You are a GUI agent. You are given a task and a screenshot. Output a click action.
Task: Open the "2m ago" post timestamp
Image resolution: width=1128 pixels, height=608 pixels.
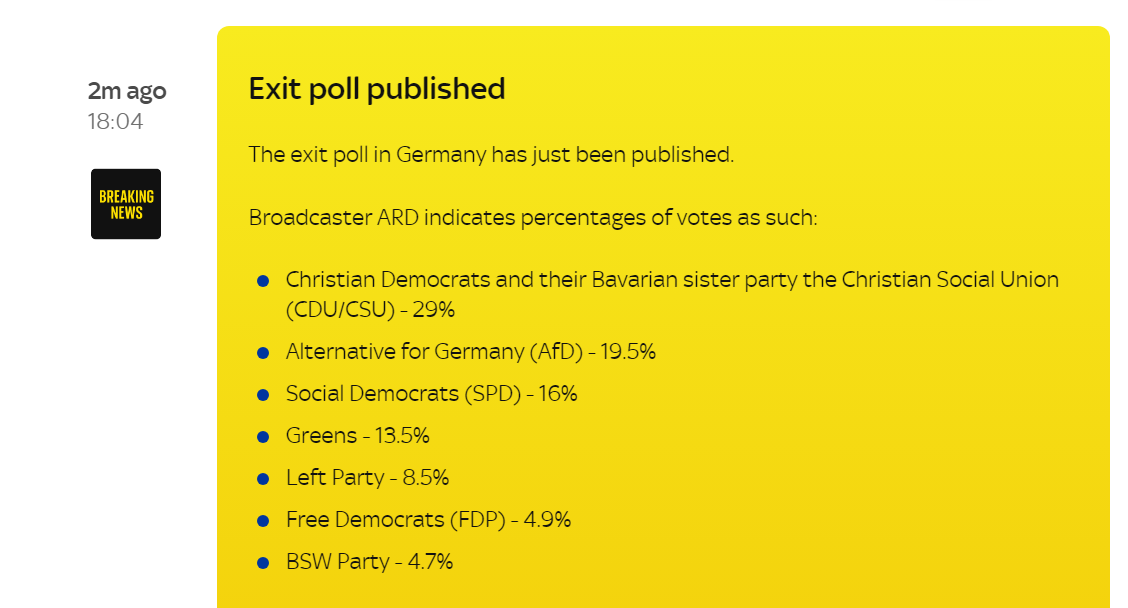[127, 91]
